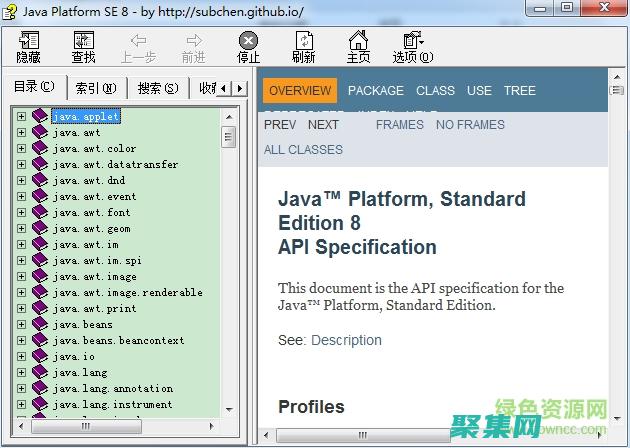Expand the java.applet tree node
The height and width of the screenshot is (448, 630).
[21, 116]
